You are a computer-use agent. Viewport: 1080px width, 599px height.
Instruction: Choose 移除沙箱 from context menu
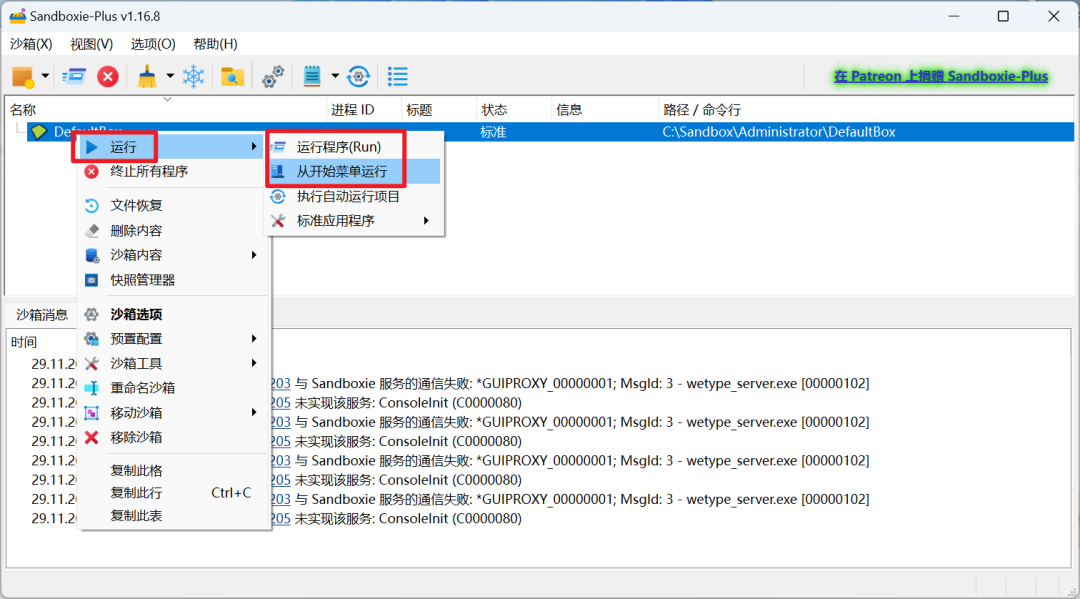pyautogui.click(x=172, y=437)
